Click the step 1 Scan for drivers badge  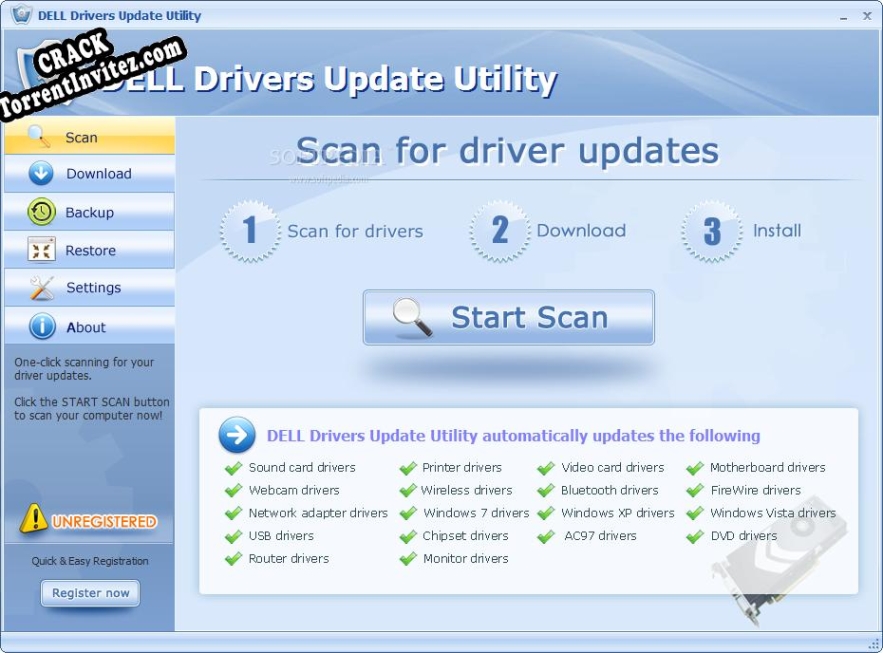click(x=250, y=231)
